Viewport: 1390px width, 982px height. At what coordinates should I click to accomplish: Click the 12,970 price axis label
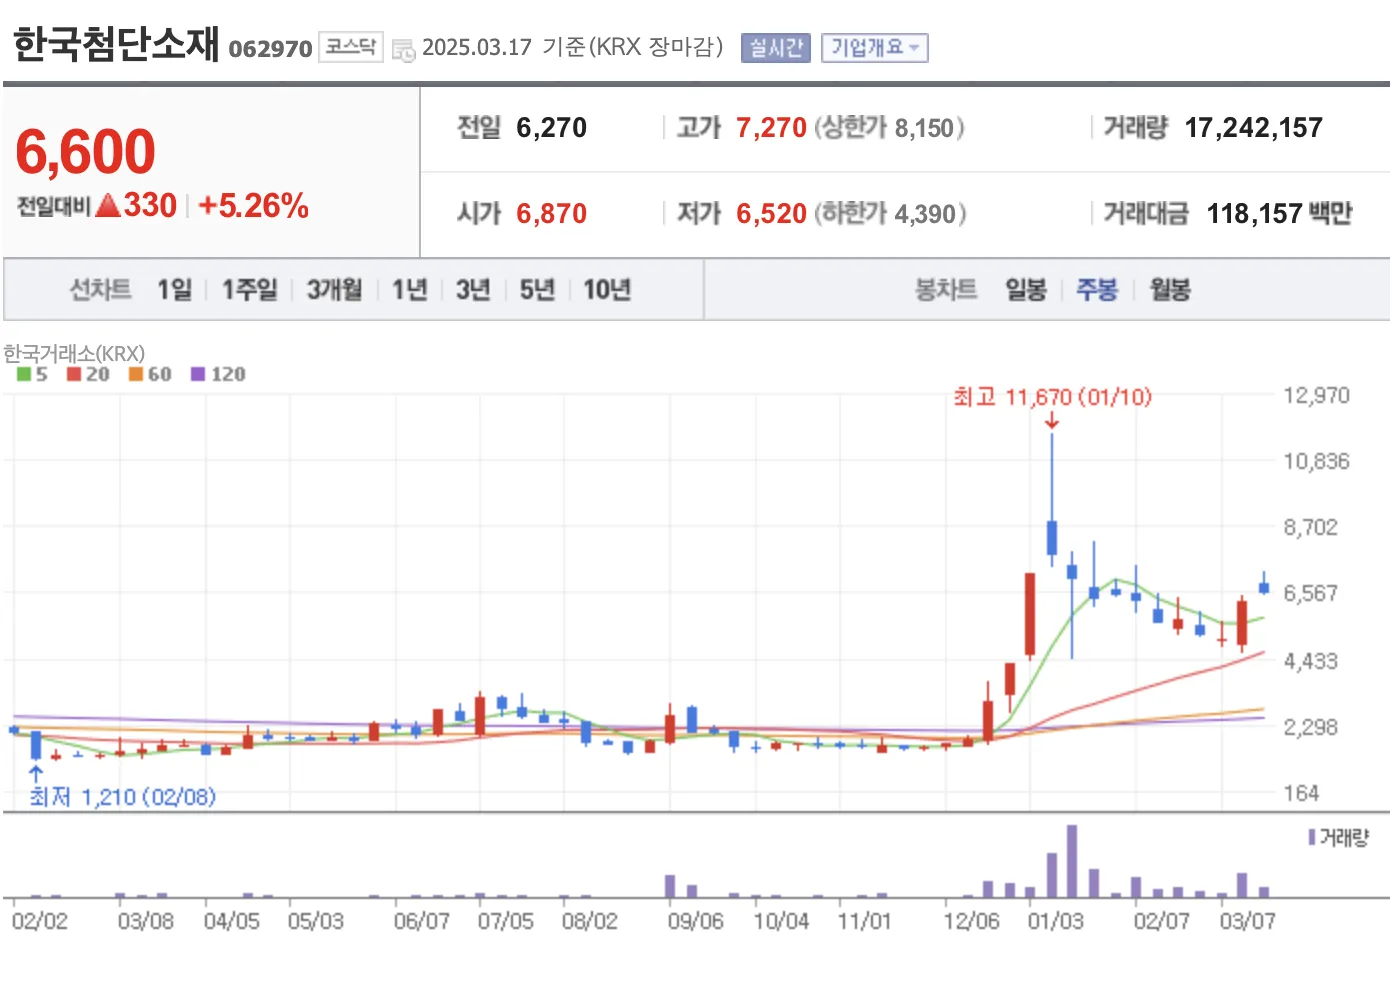[x=1316, y=395]
